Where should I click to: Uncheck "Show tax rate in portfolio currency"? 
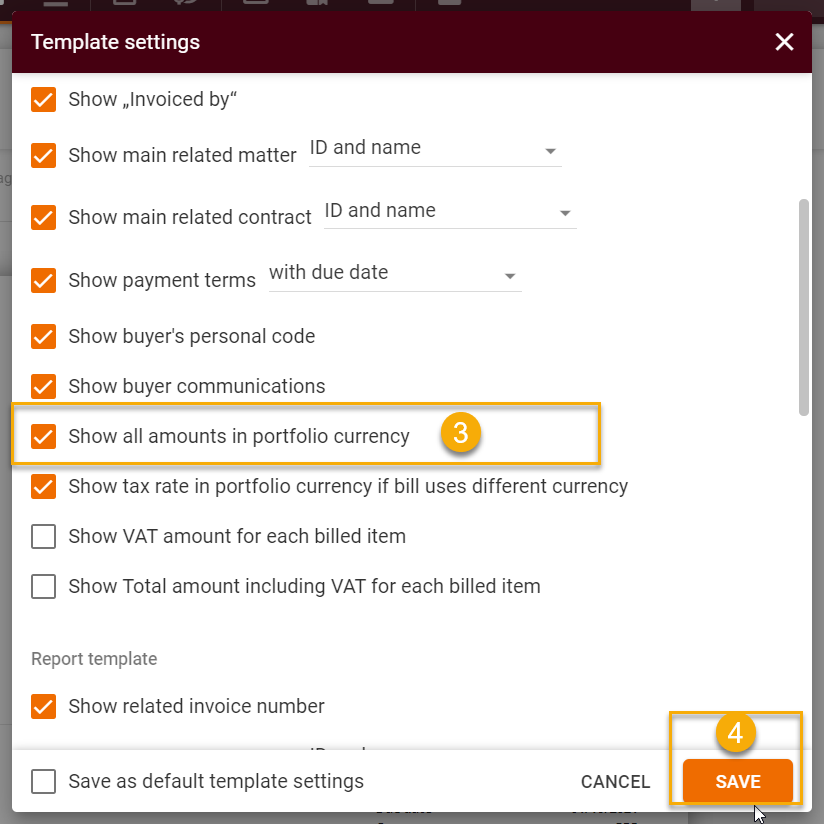pyautogui.click(x=43, y=486)
